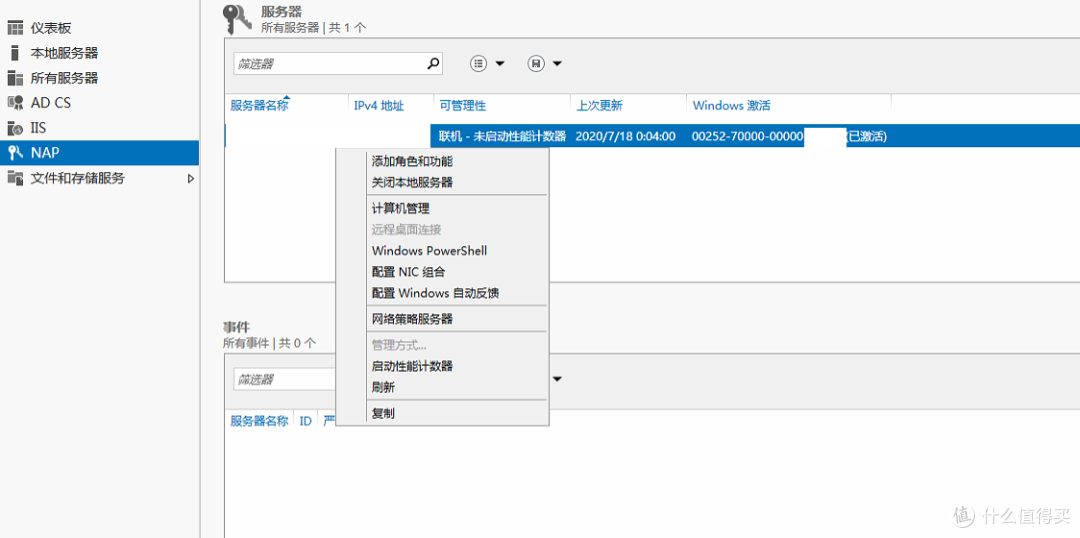Expand 文件和存储服务 submenu arrow
This screenshot has width=1080, height=538.
pos(191,178)
